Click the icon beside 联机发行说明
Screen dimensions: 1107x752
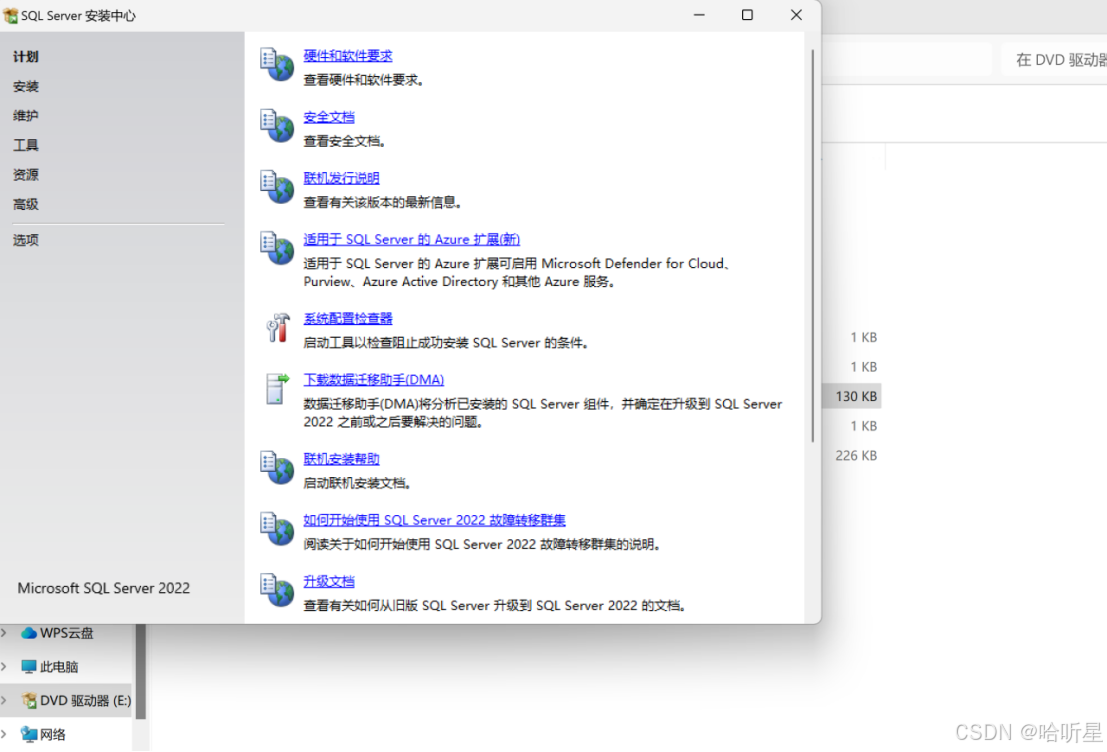coord(277,187)
